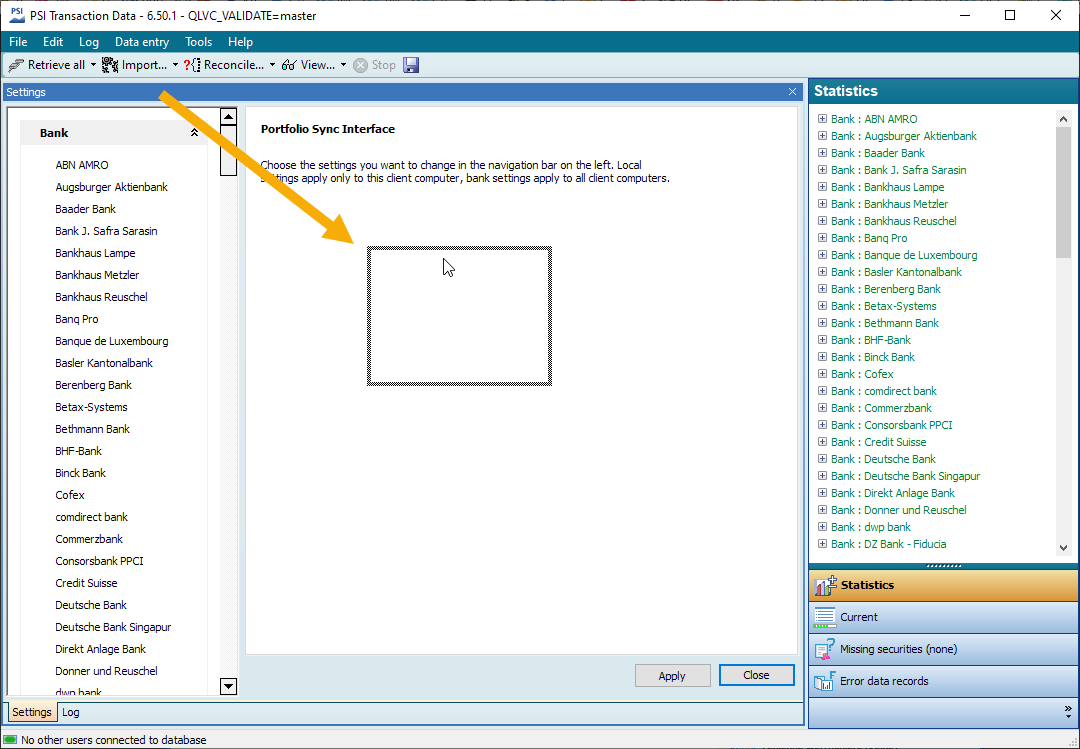Open the Data entry menu

pos(142,42)
